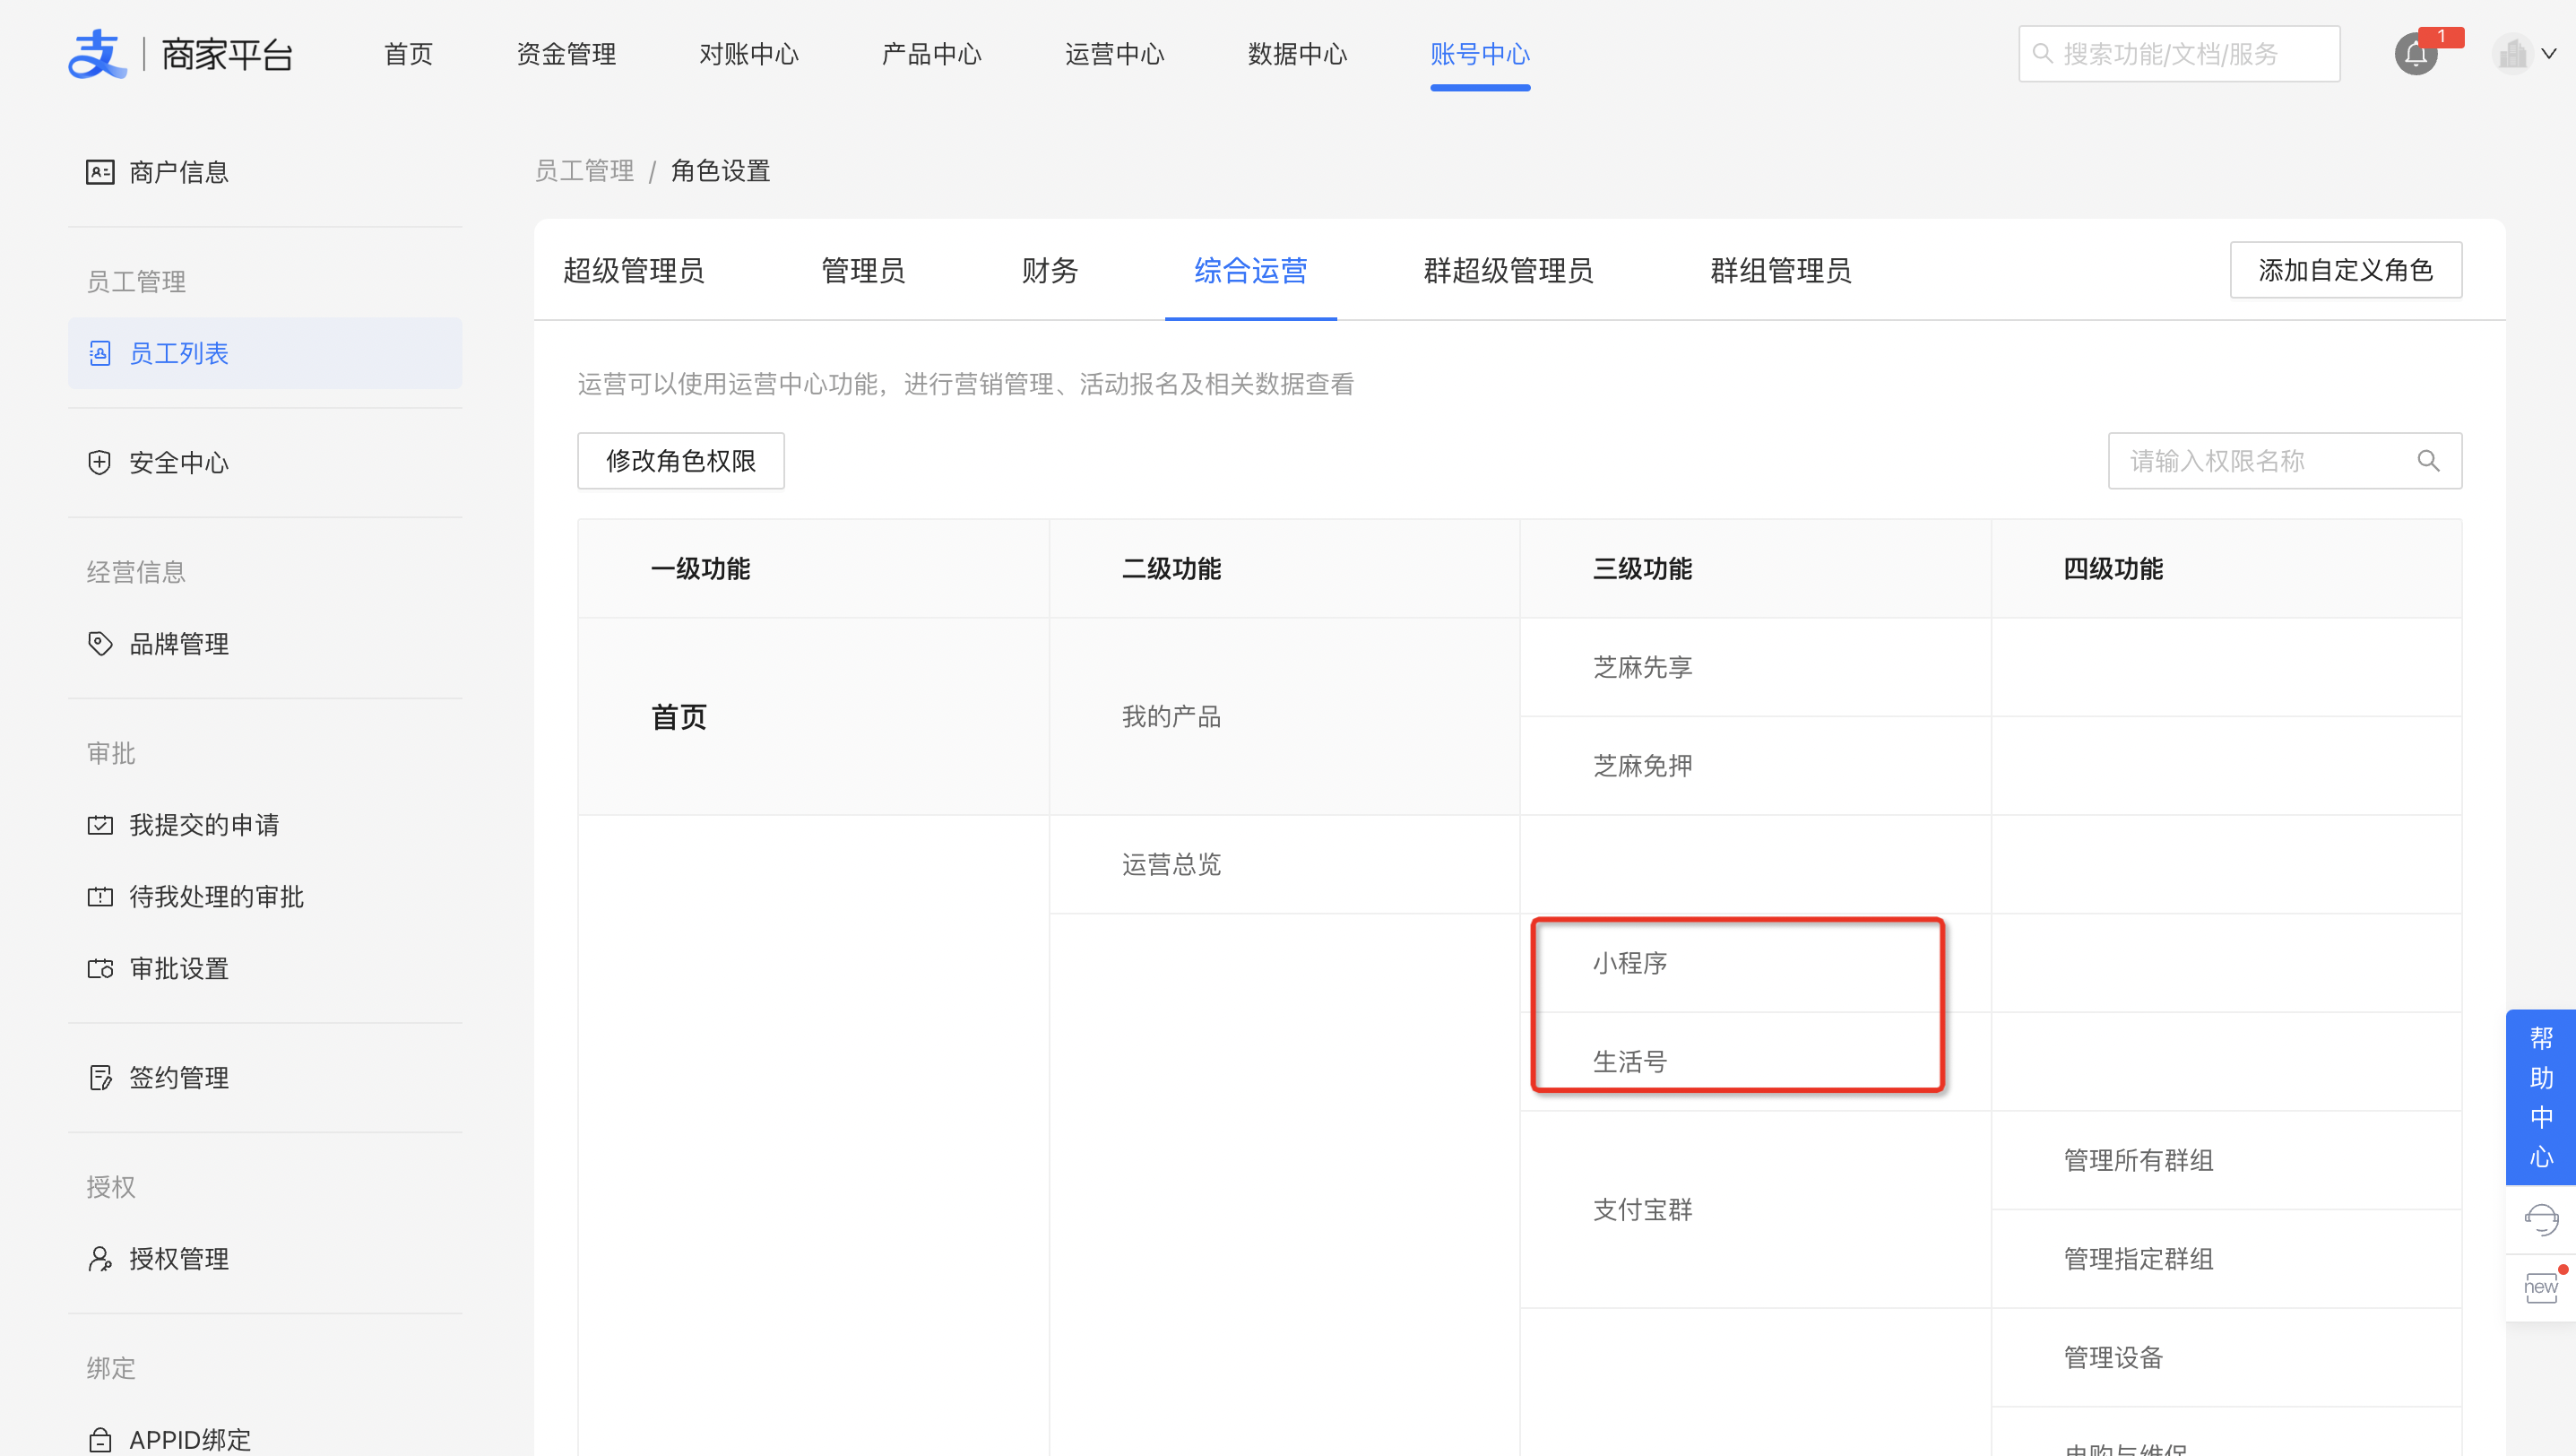This screenshot has height=1456, width=2576.
Task: Click 添加自定义角色 button
Action: coord(2346,270)
